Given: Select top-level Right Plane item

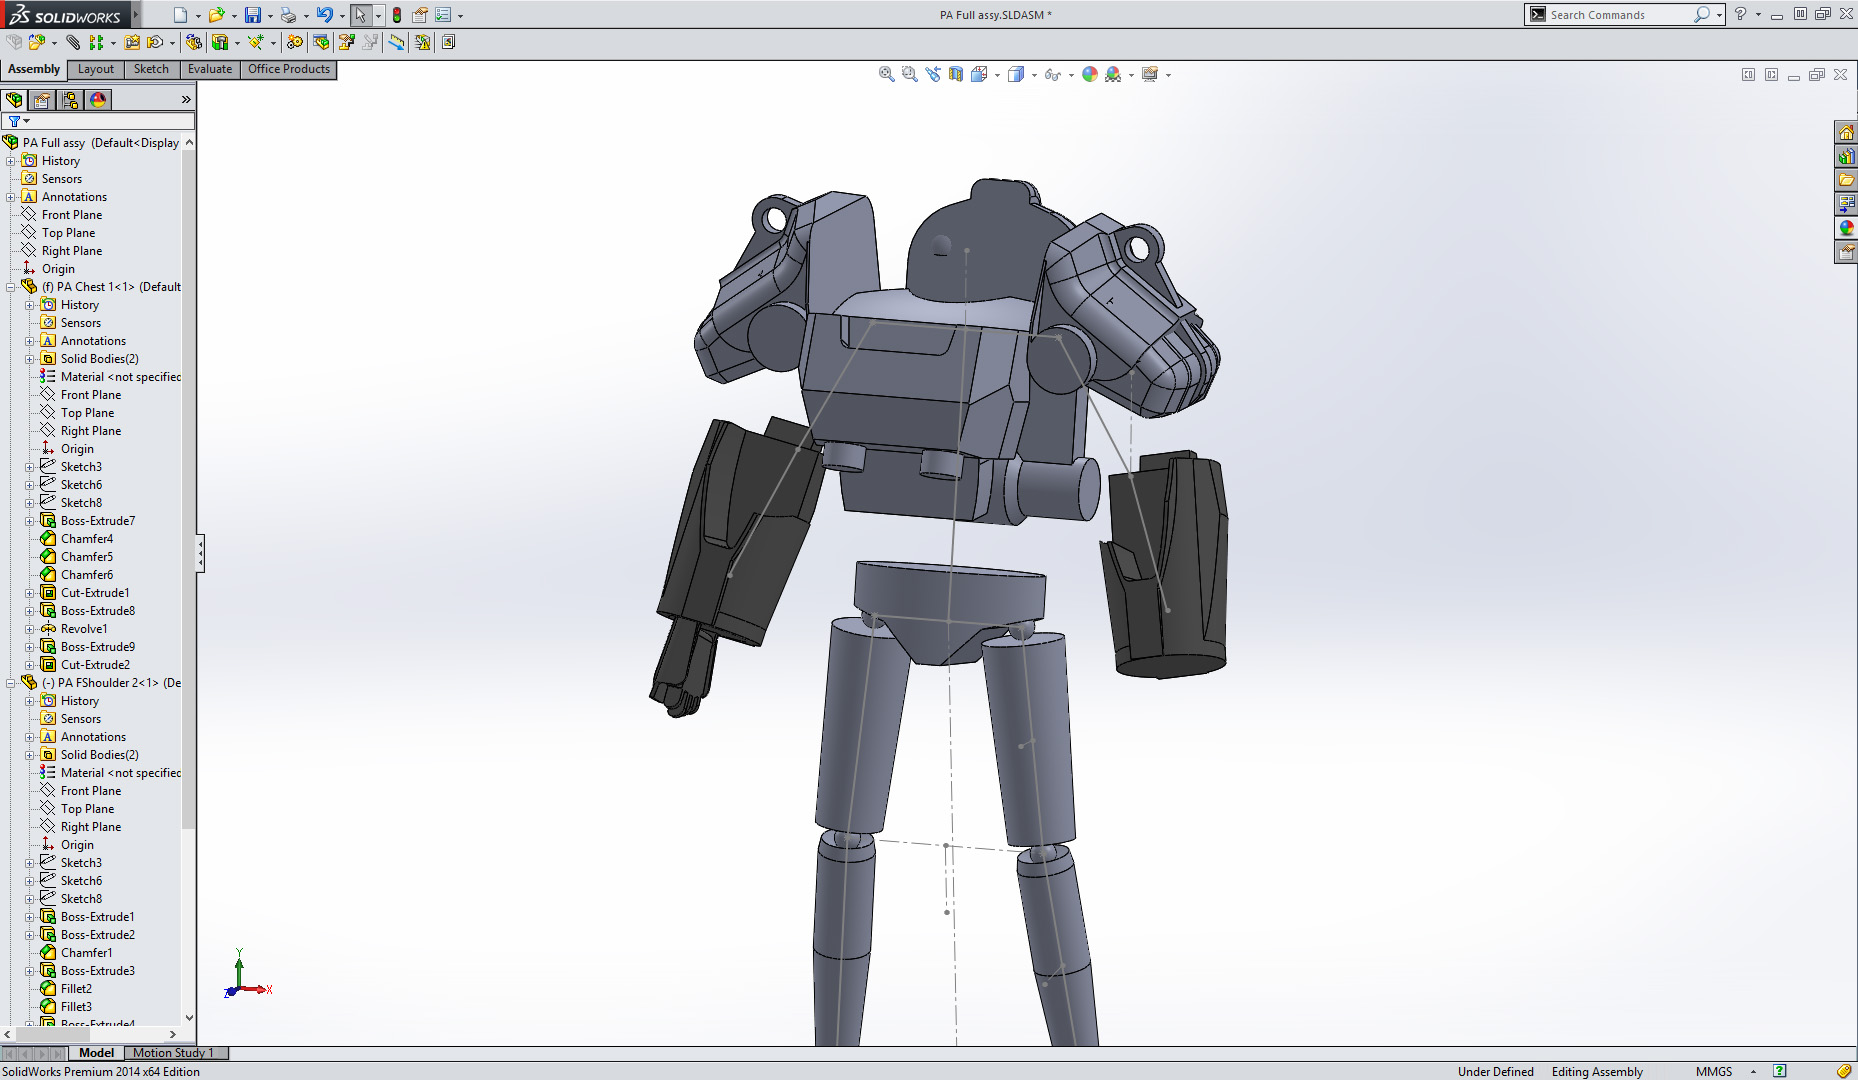Looking at the screenshot, I should pyautogui.click(x=72, y=251).
